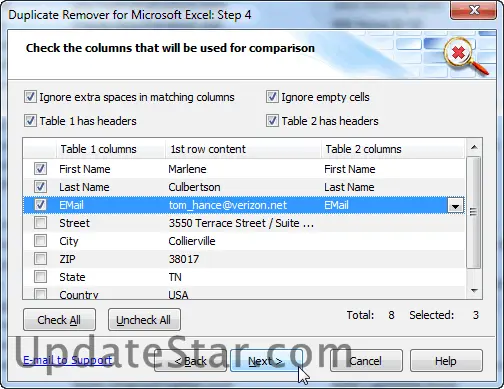Toggle Ignore empty cells checkbox
504x389 pixels.
pos(272,97)
